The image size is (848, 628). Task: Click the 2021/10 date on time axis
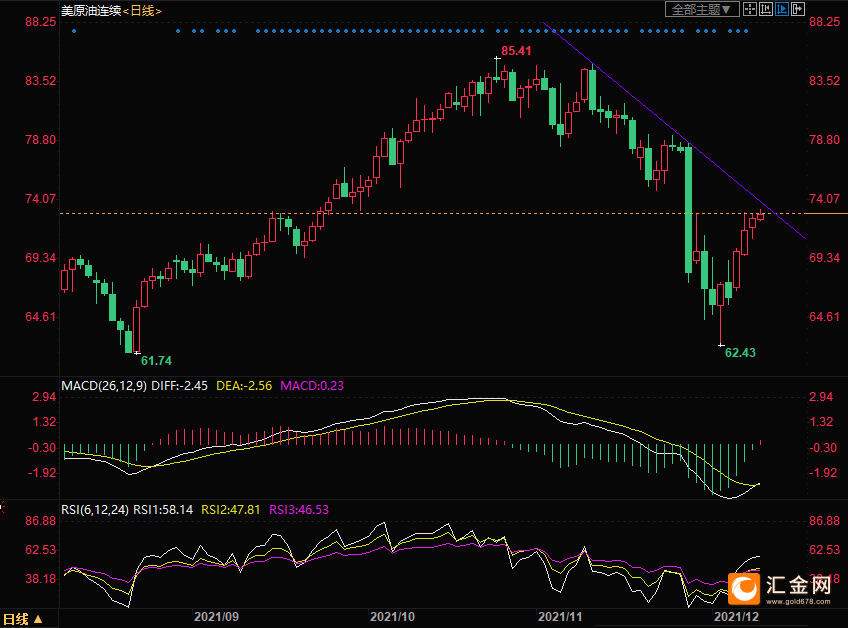click(391, 619)
